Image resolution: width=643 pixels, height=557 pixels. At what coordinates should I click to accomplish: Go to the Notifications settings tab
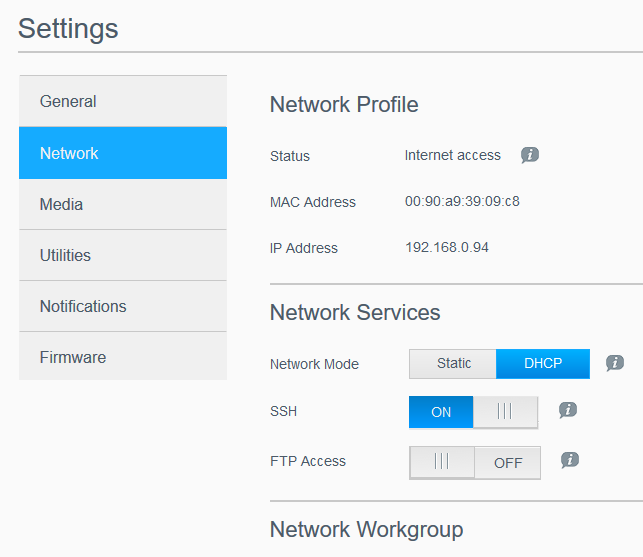[x=123, y=306]
